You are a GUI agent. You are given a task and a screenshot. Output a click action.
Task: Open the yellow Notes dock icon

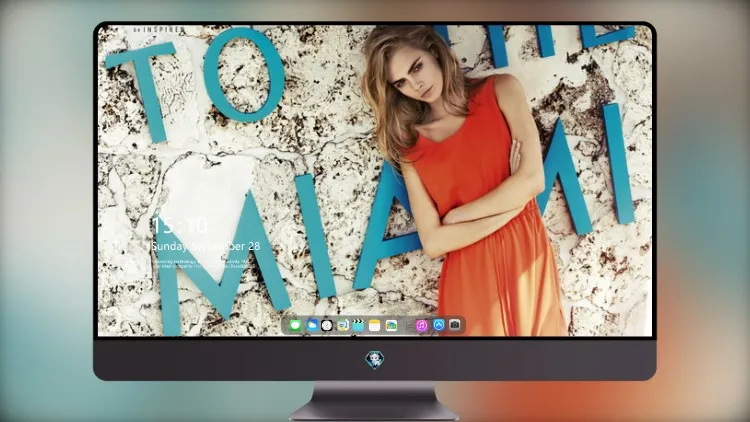tap(375, 325)
